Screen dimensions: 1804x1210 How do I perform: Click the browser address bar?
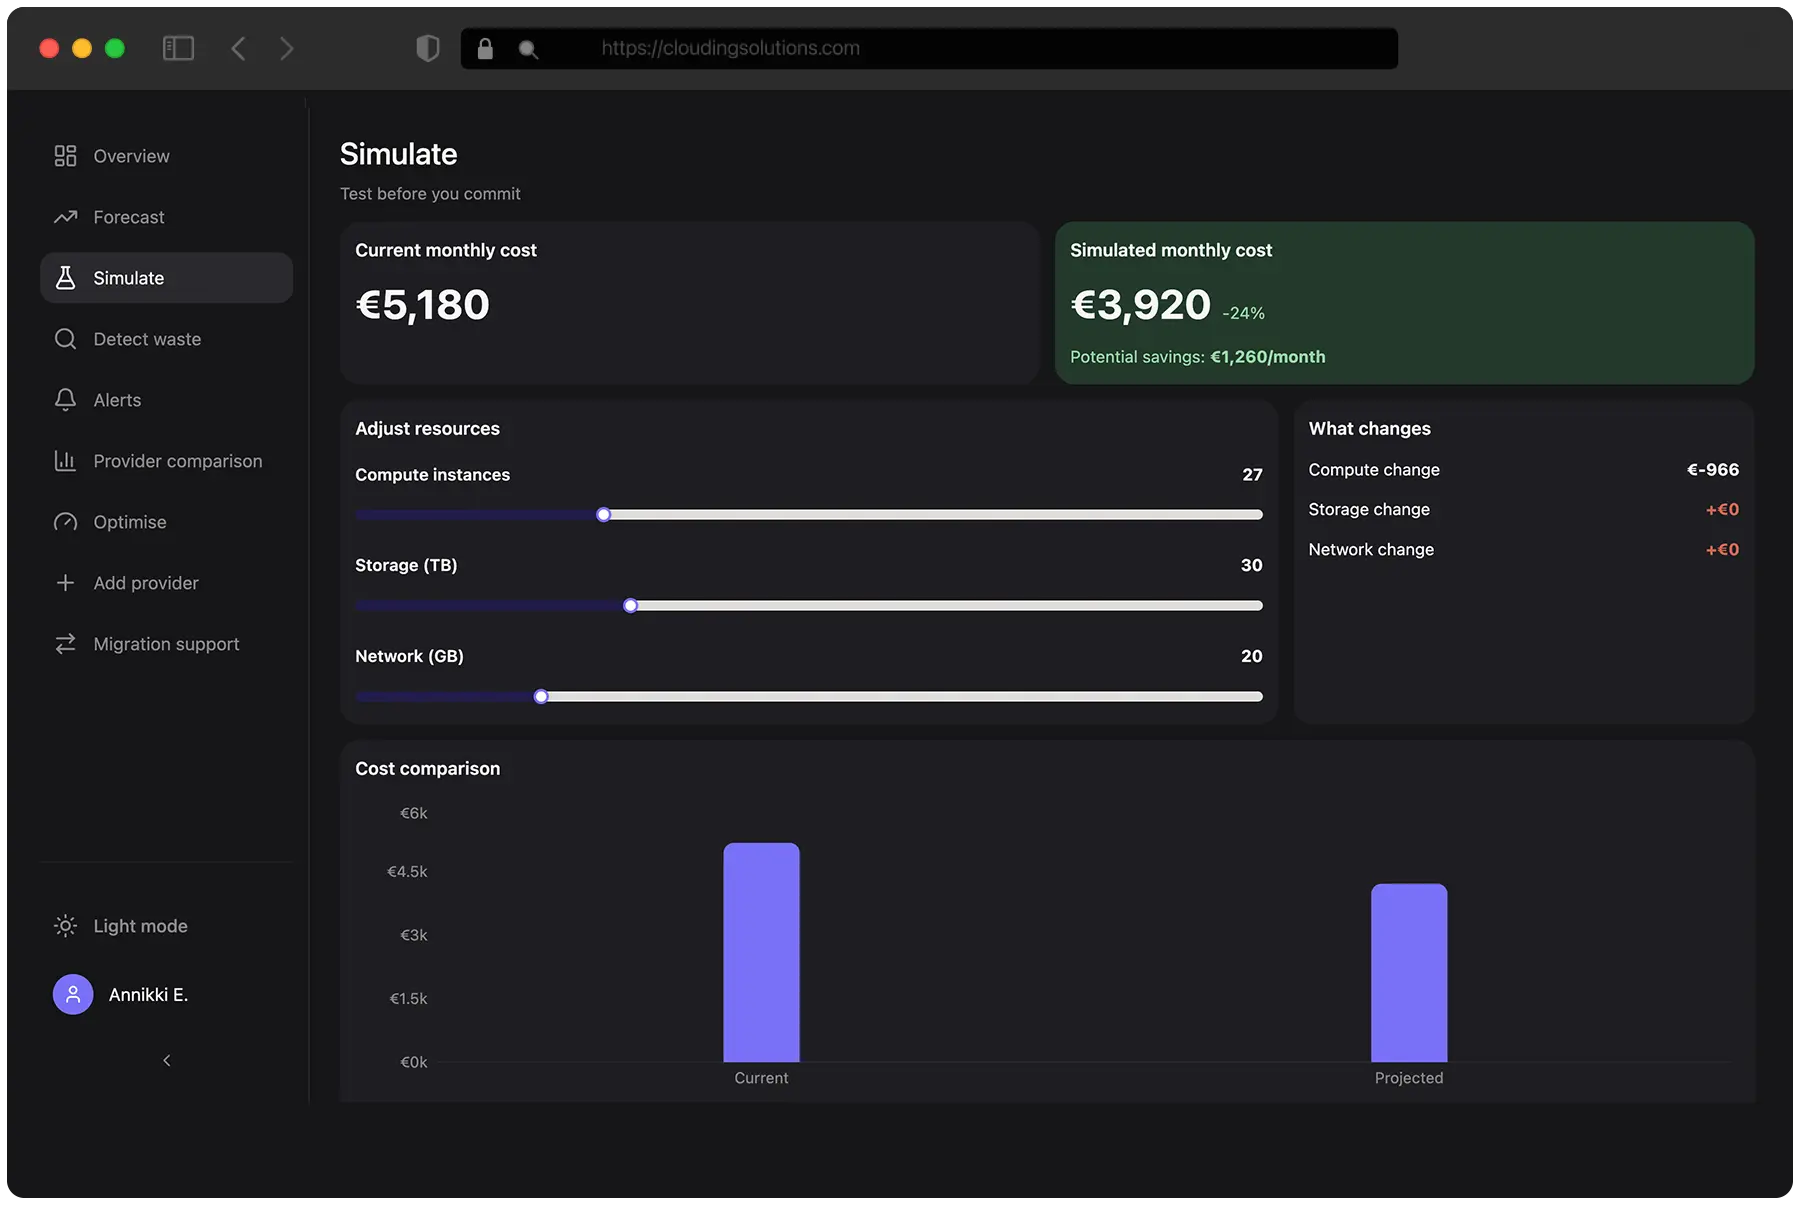point(928,48)
